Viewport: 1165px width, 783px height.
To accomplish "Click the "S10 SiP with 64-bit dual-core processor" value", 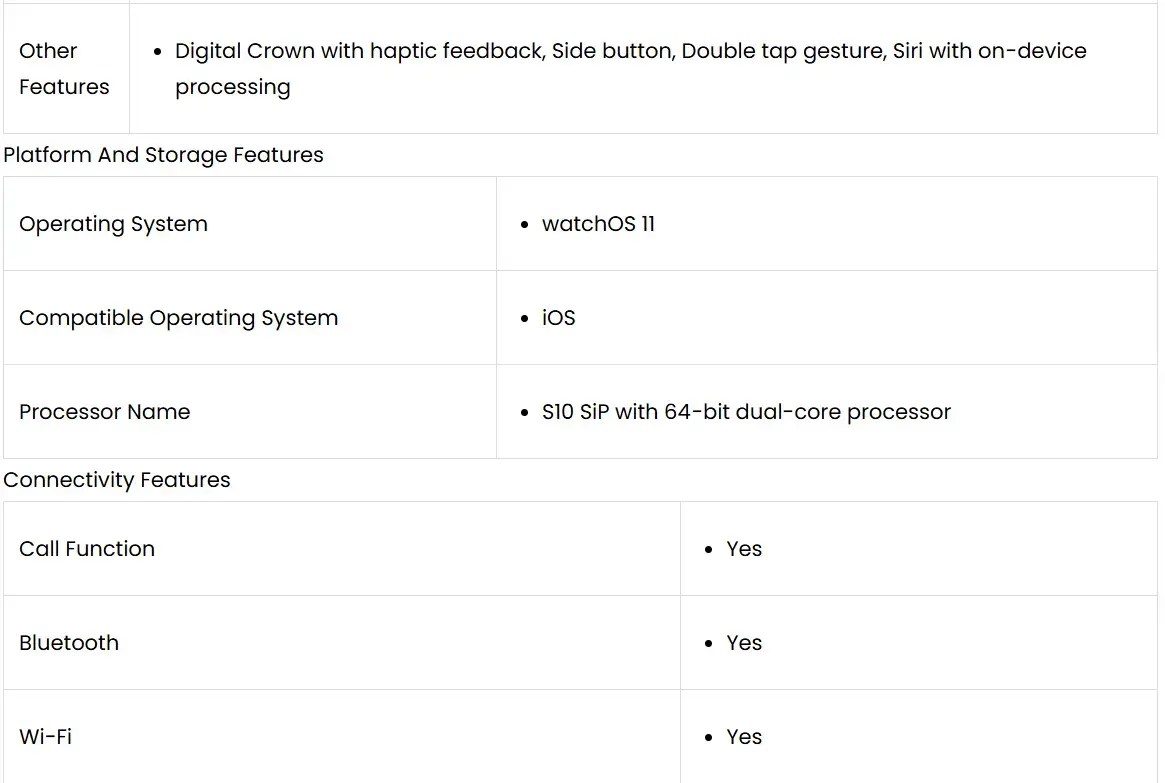I will click(x=746, y=412).
